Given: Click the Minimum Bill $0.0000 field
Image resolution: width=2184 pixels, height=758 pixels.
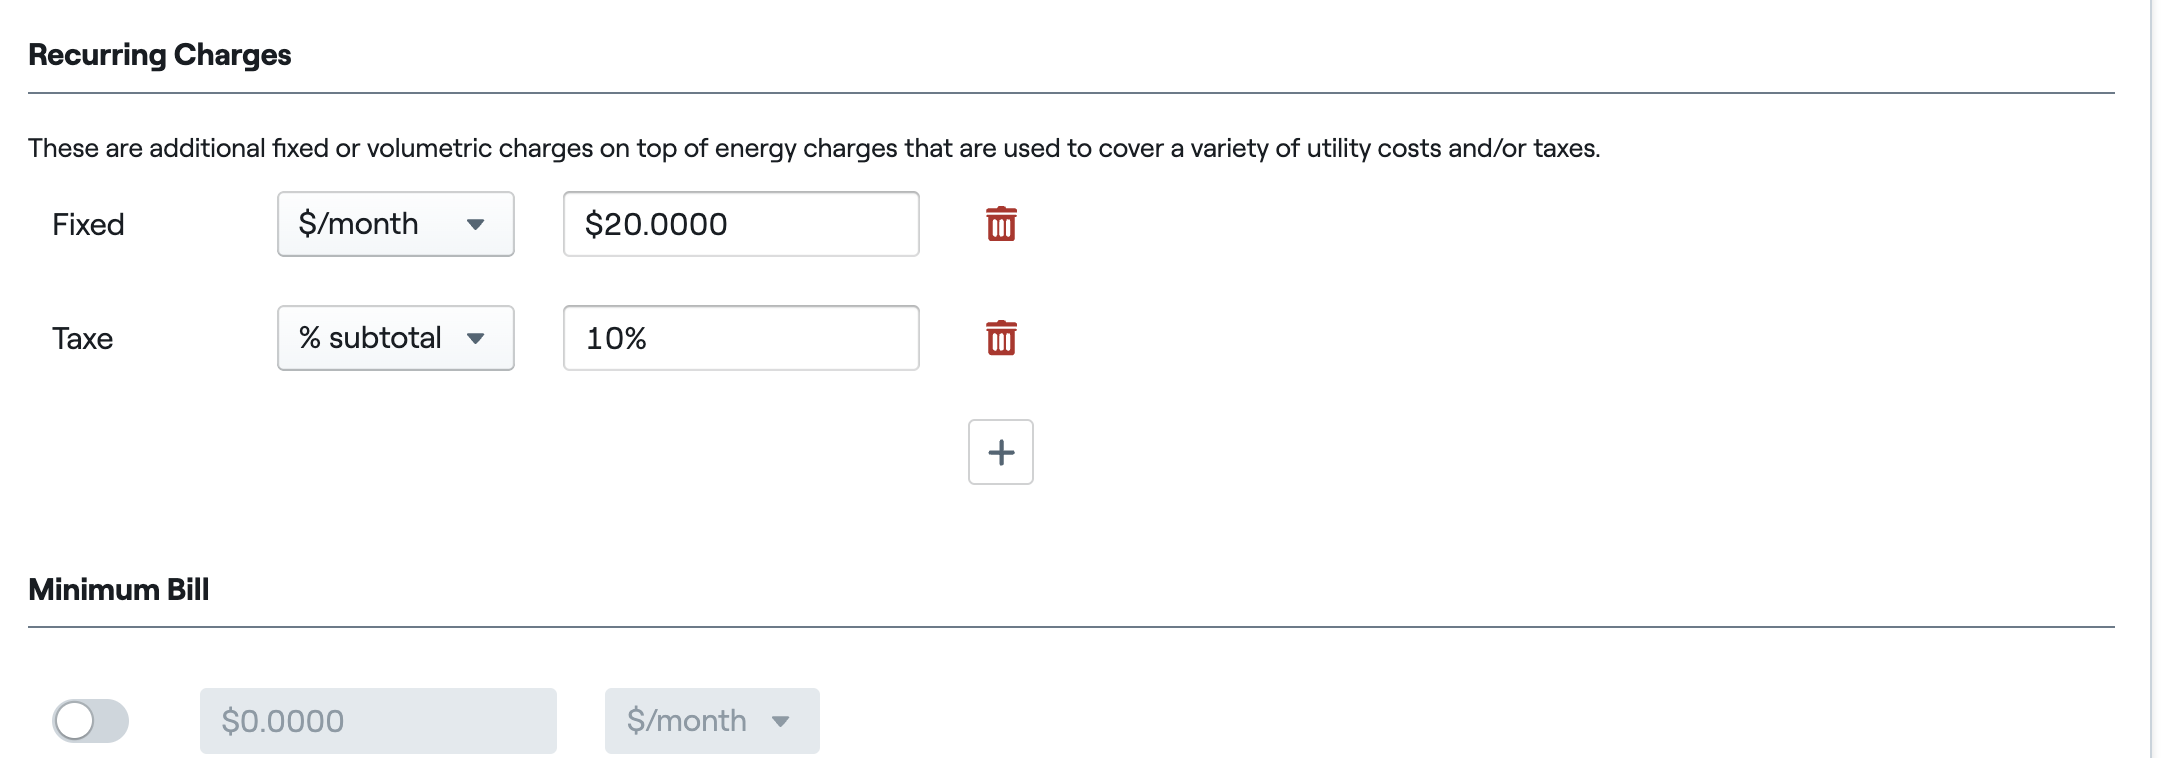Looking at the screenshot, I should coord(377,721).
